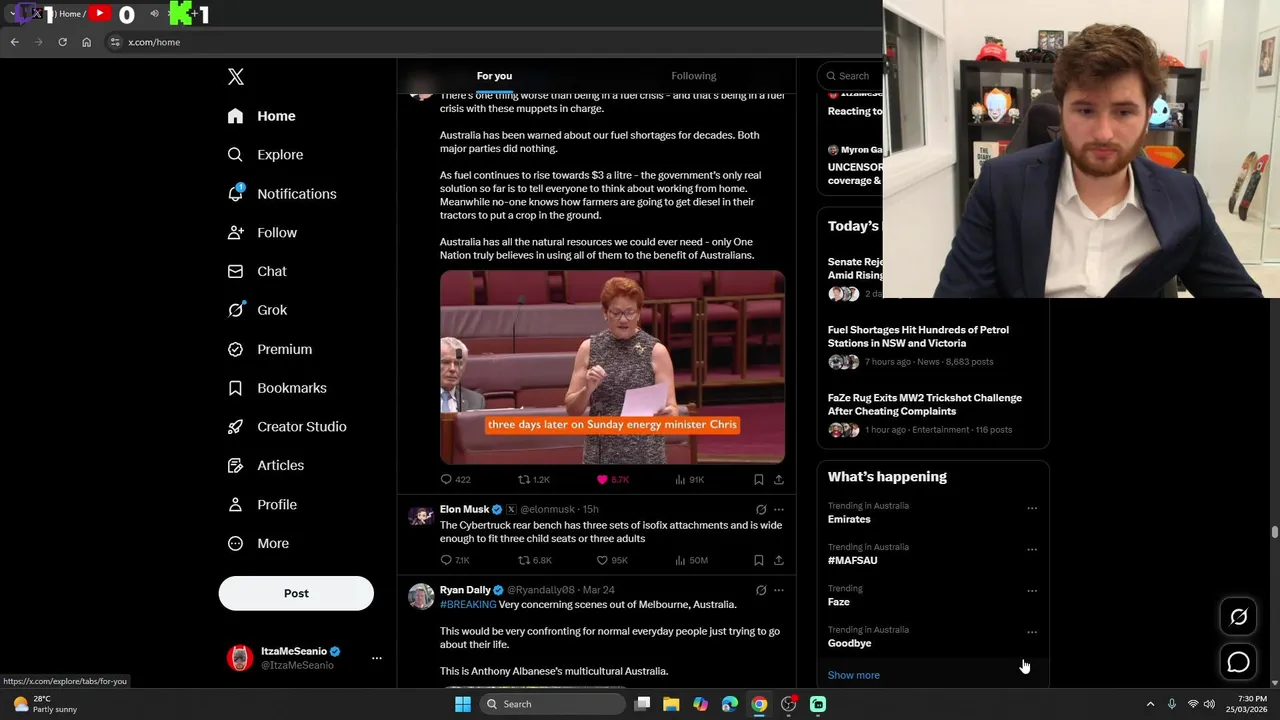The height and width of the screenshot is (720, 1280).
Task: Open floating Grok button
Action: coord(1238,617)
